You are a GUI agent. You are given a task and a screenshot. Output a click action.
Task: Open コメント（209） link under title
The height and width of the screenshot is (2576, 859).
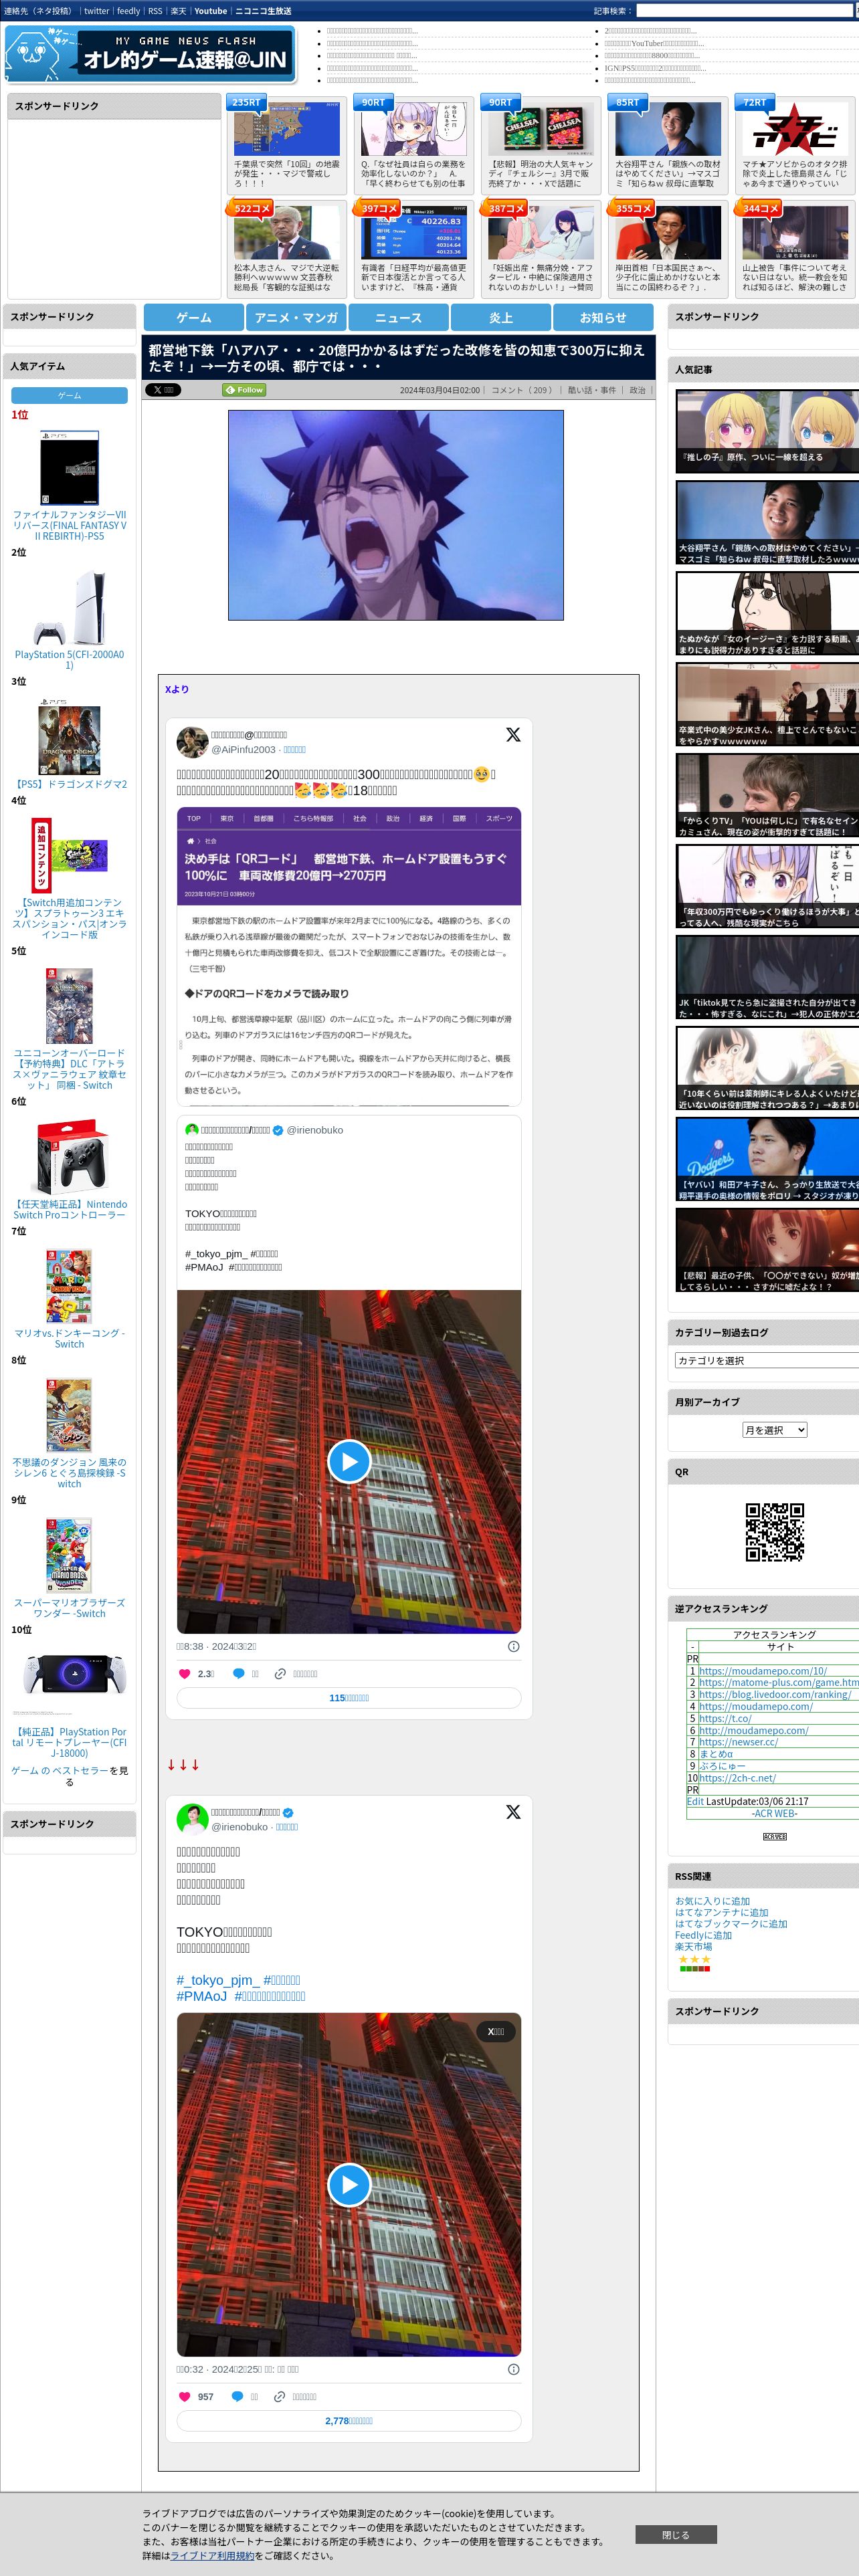(522, 390)
